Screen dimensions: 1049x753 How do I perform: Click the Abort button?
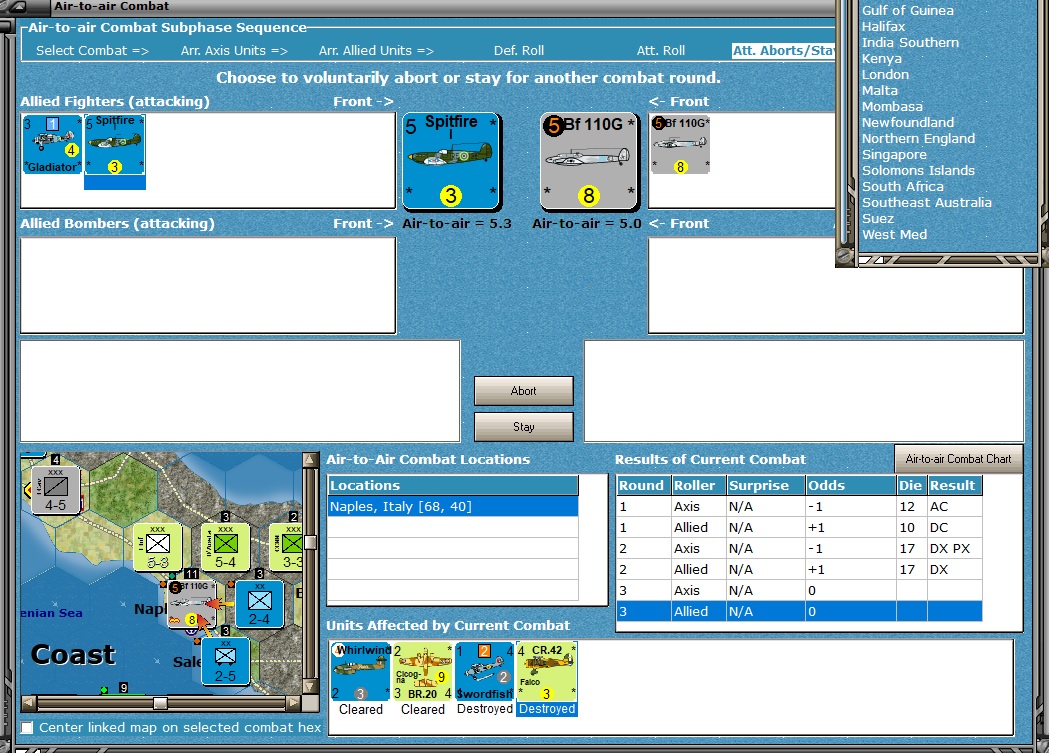tap(524, 391)
